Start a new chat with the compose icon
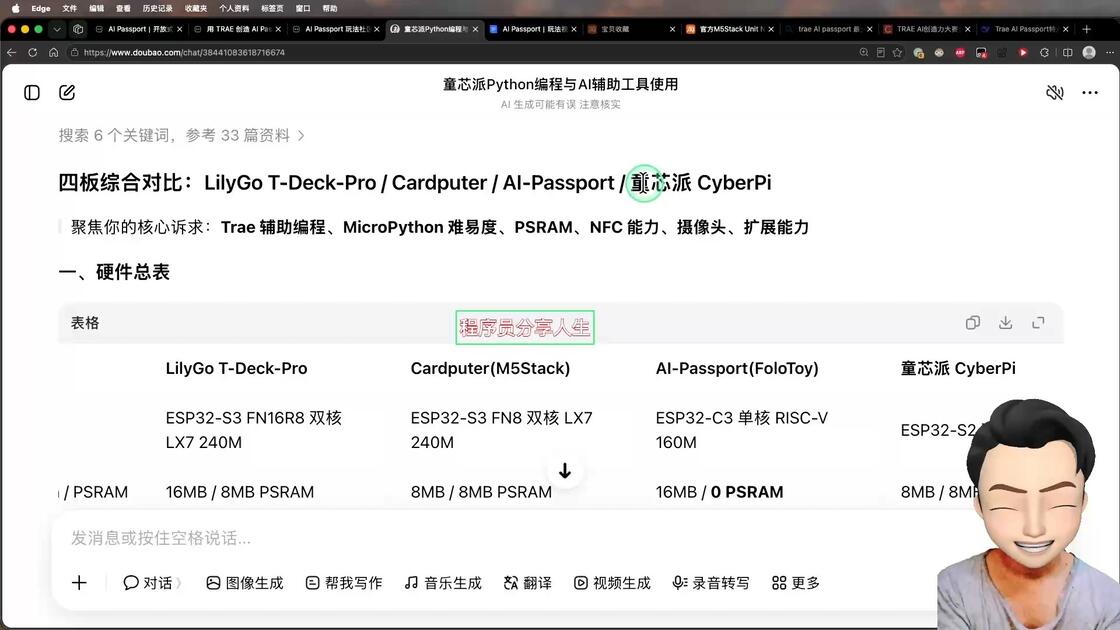The width and height of the screenshot is (1120, 630). (67, 93)
